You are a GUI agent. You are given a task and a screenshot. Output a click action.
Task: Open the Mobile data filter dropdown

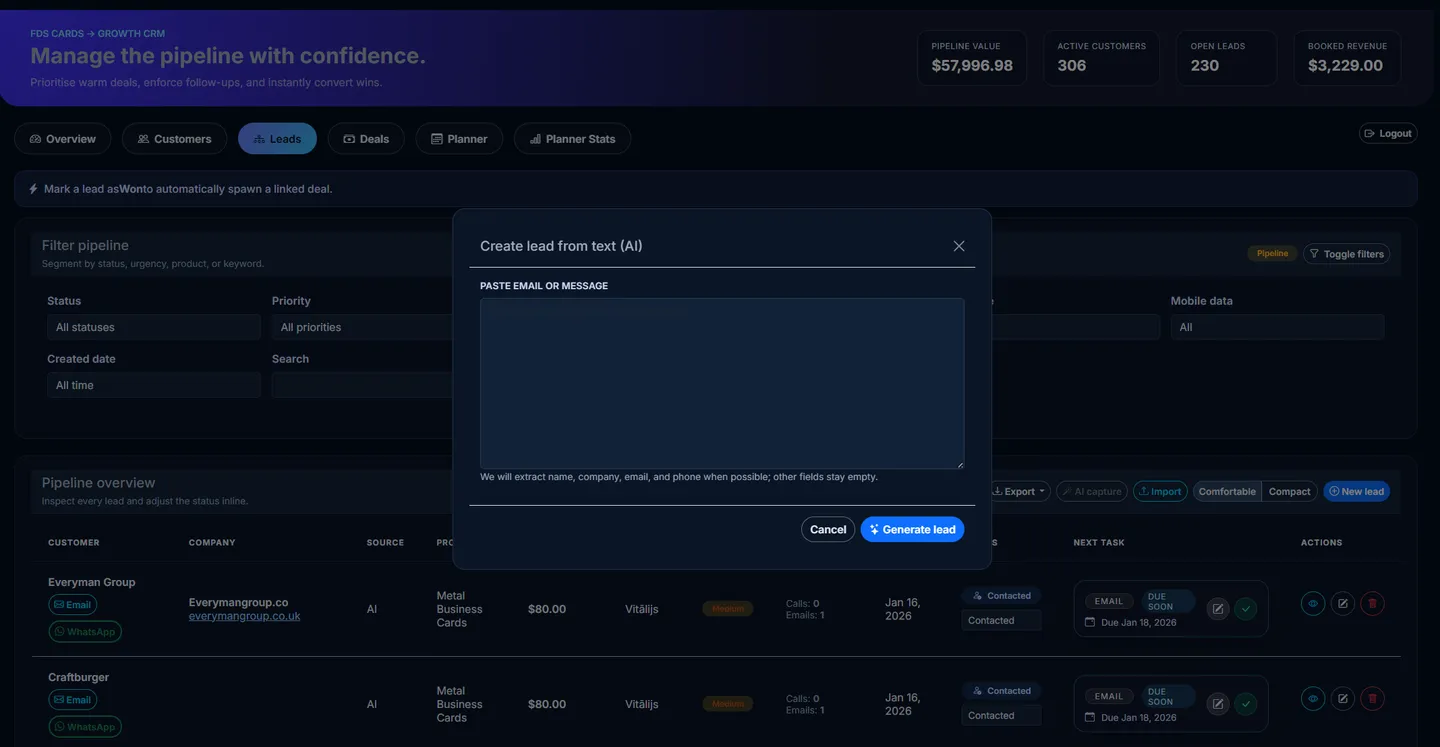[x=1277, y=327]
